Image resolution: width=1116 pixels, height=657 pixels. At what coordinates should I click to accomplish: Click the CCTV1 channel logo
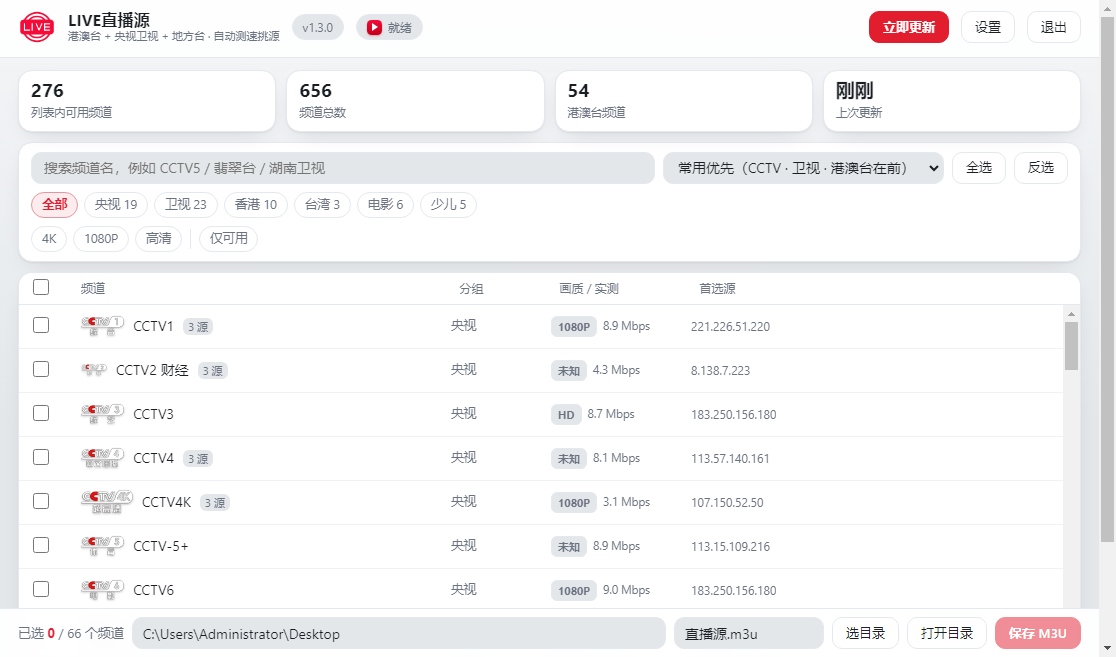102,326
